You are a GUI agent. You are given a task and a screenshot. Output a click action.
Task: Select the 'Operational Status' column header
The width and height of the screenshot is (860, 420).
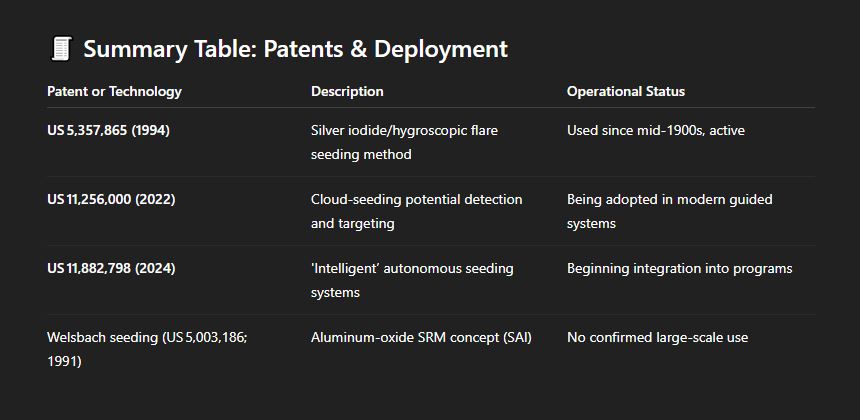[626, 91]
